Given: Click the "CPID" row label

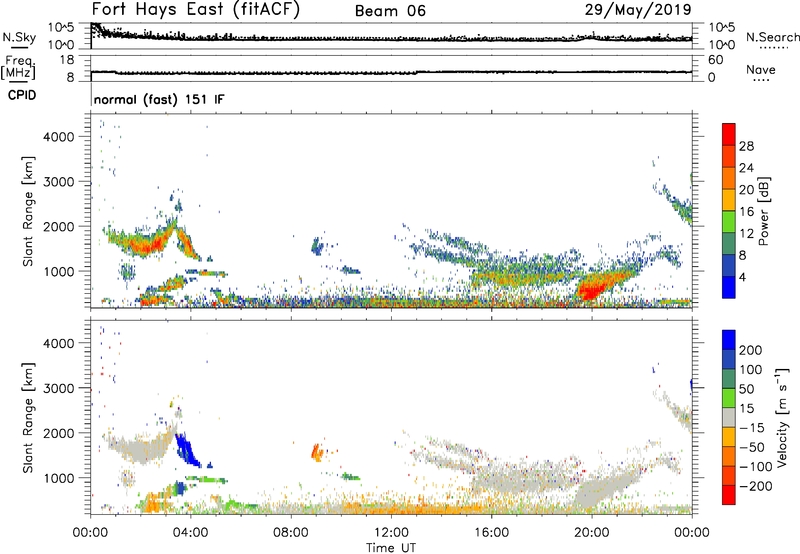Looking at the screenshot, I should click(22, 95).
